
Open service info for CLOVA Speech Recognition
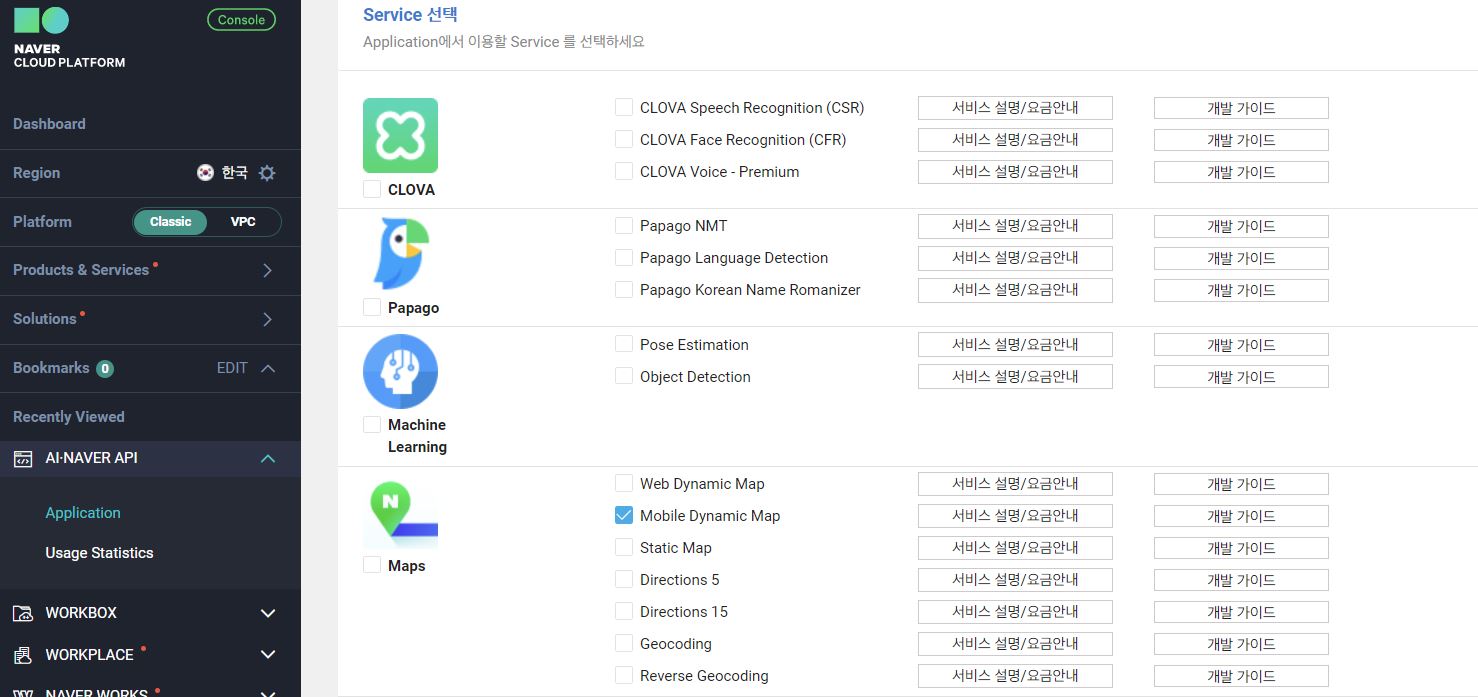coord(1015,108)
